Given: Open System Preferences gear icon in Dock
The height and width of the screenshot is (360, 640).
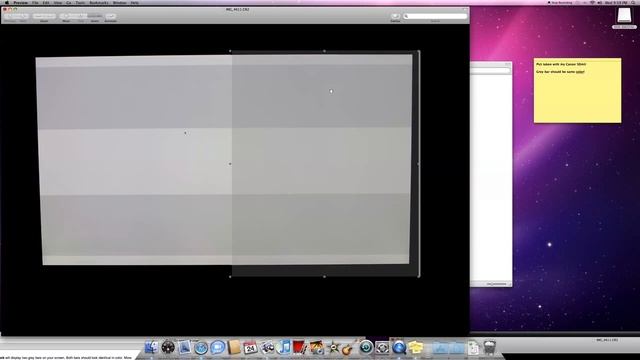Looking at the screenshot, I should [x=382, y=348].
